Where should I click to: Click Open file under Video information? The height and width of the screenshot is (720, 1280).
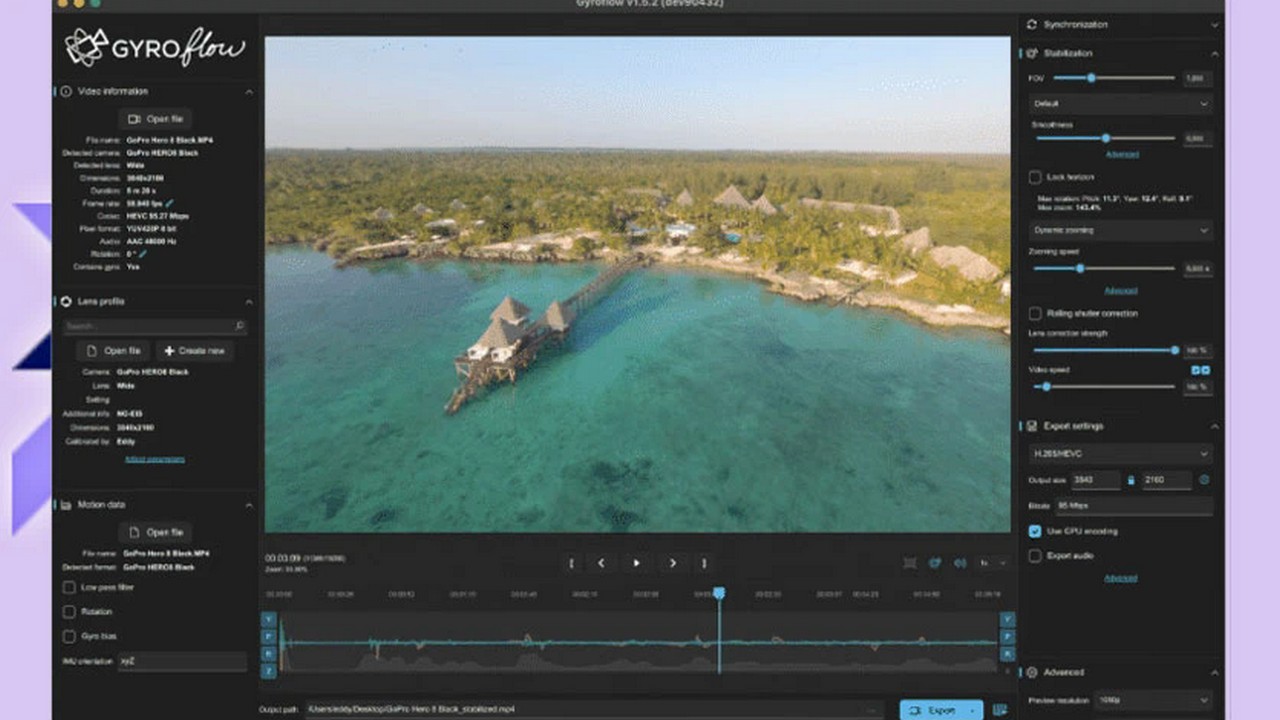(x=155, y=119)
